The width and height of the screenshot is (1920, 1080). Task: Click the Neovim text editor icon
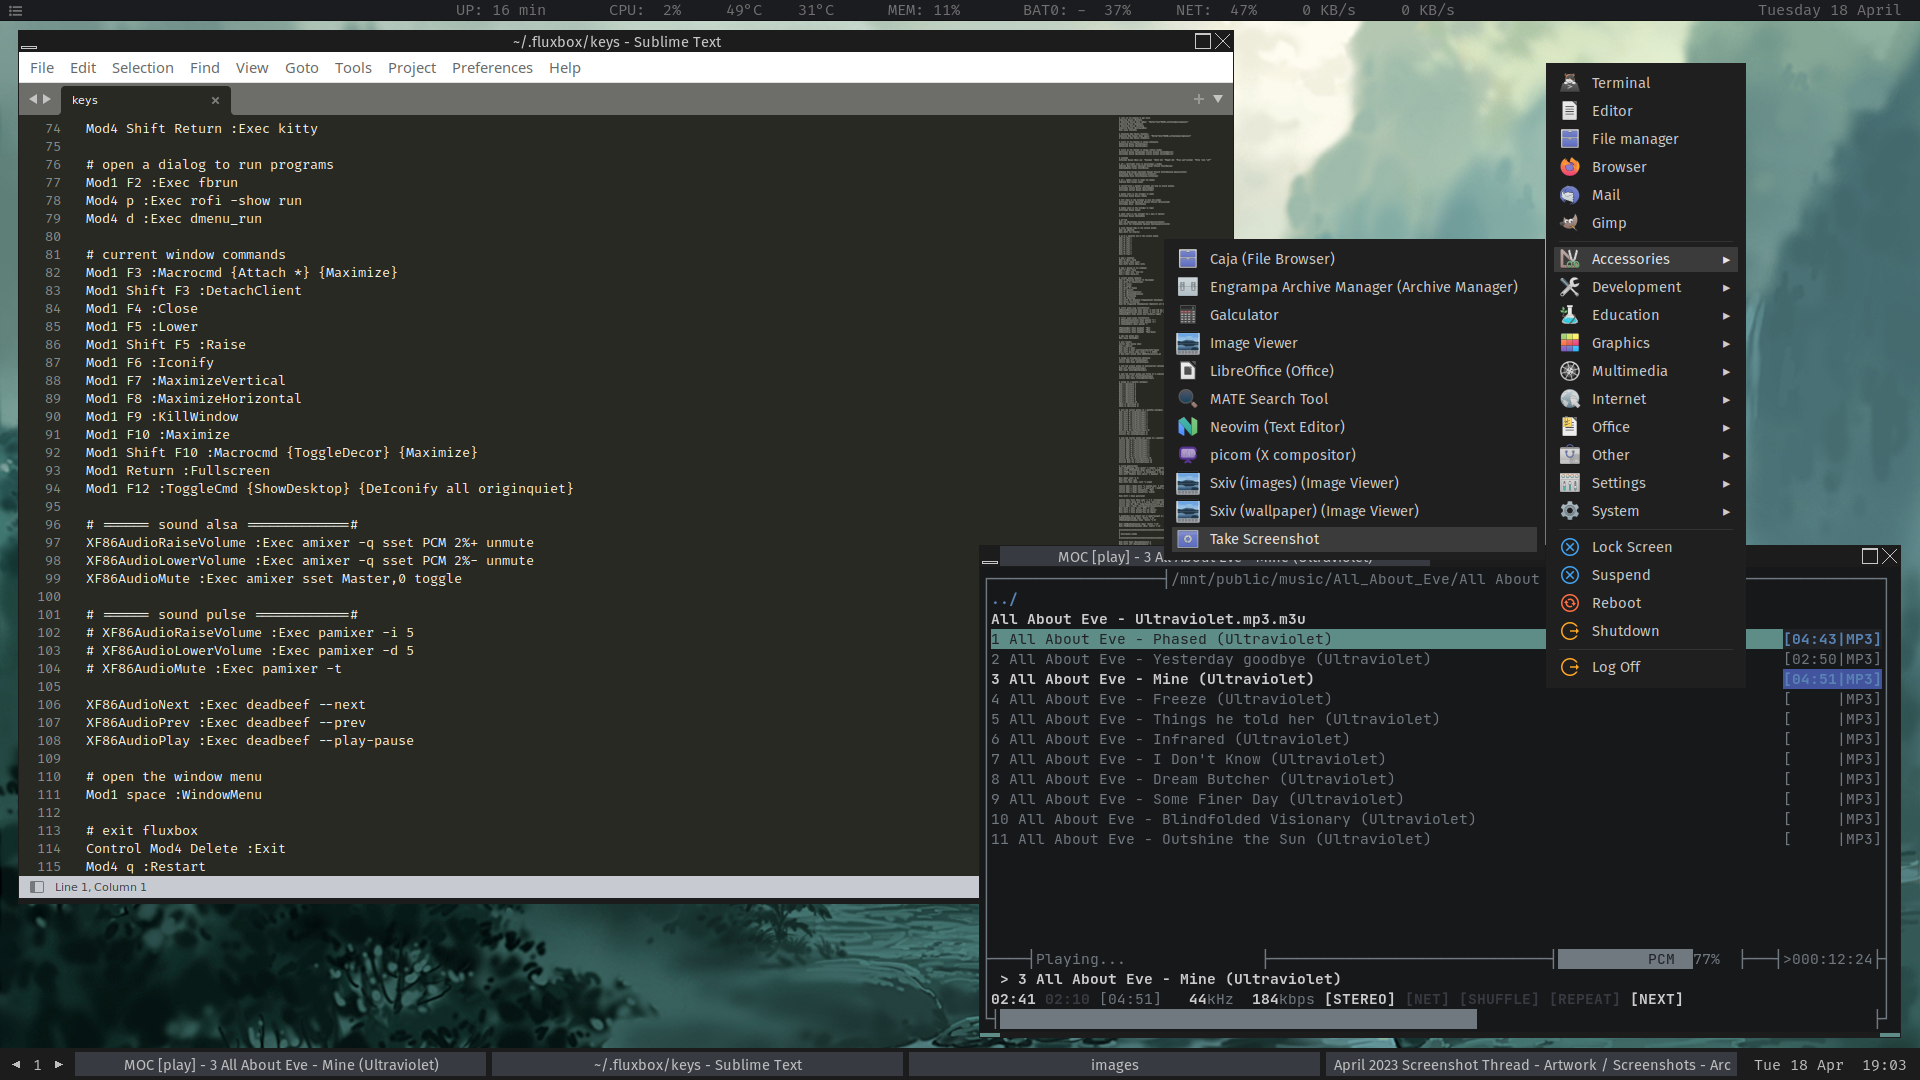pyautogui.click(x=1188, y=427)
